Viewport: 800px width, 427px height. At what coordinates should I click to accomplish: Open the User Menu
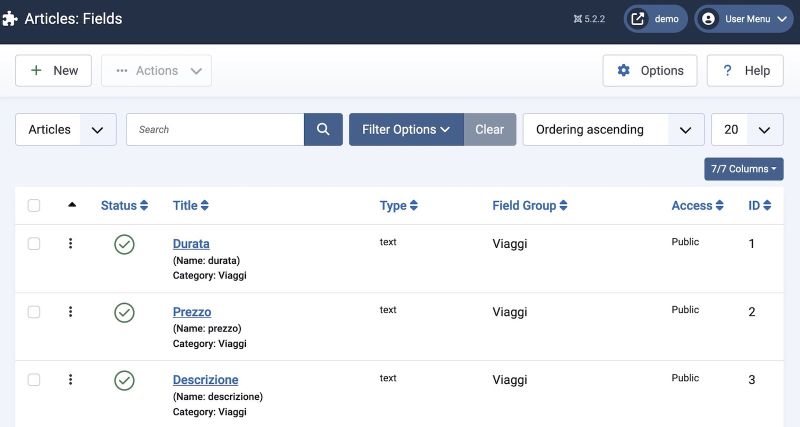(743, 18)
